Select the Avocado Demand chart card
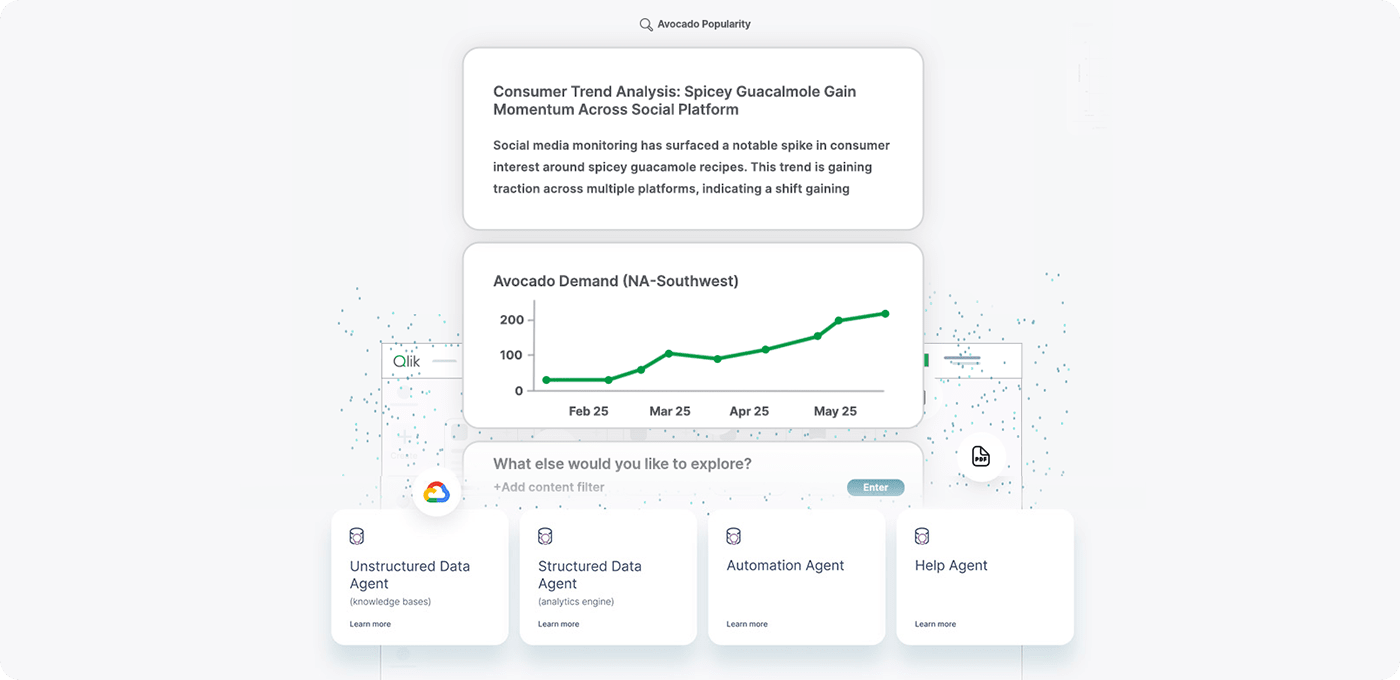This screenshot has width=1400, height=680. (693, 335)
